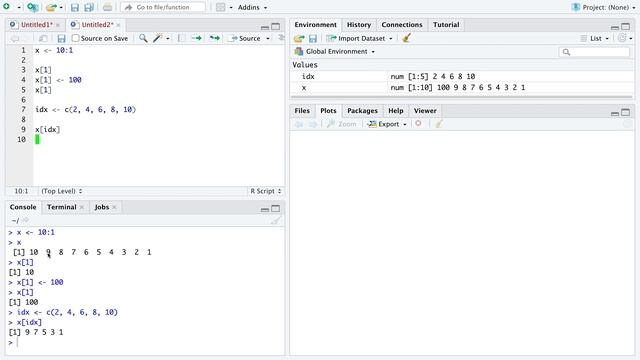The height and width of the screenshot is (360, 640).
Task: Open Import Dataset dropdown
Action: click(359, 38)
